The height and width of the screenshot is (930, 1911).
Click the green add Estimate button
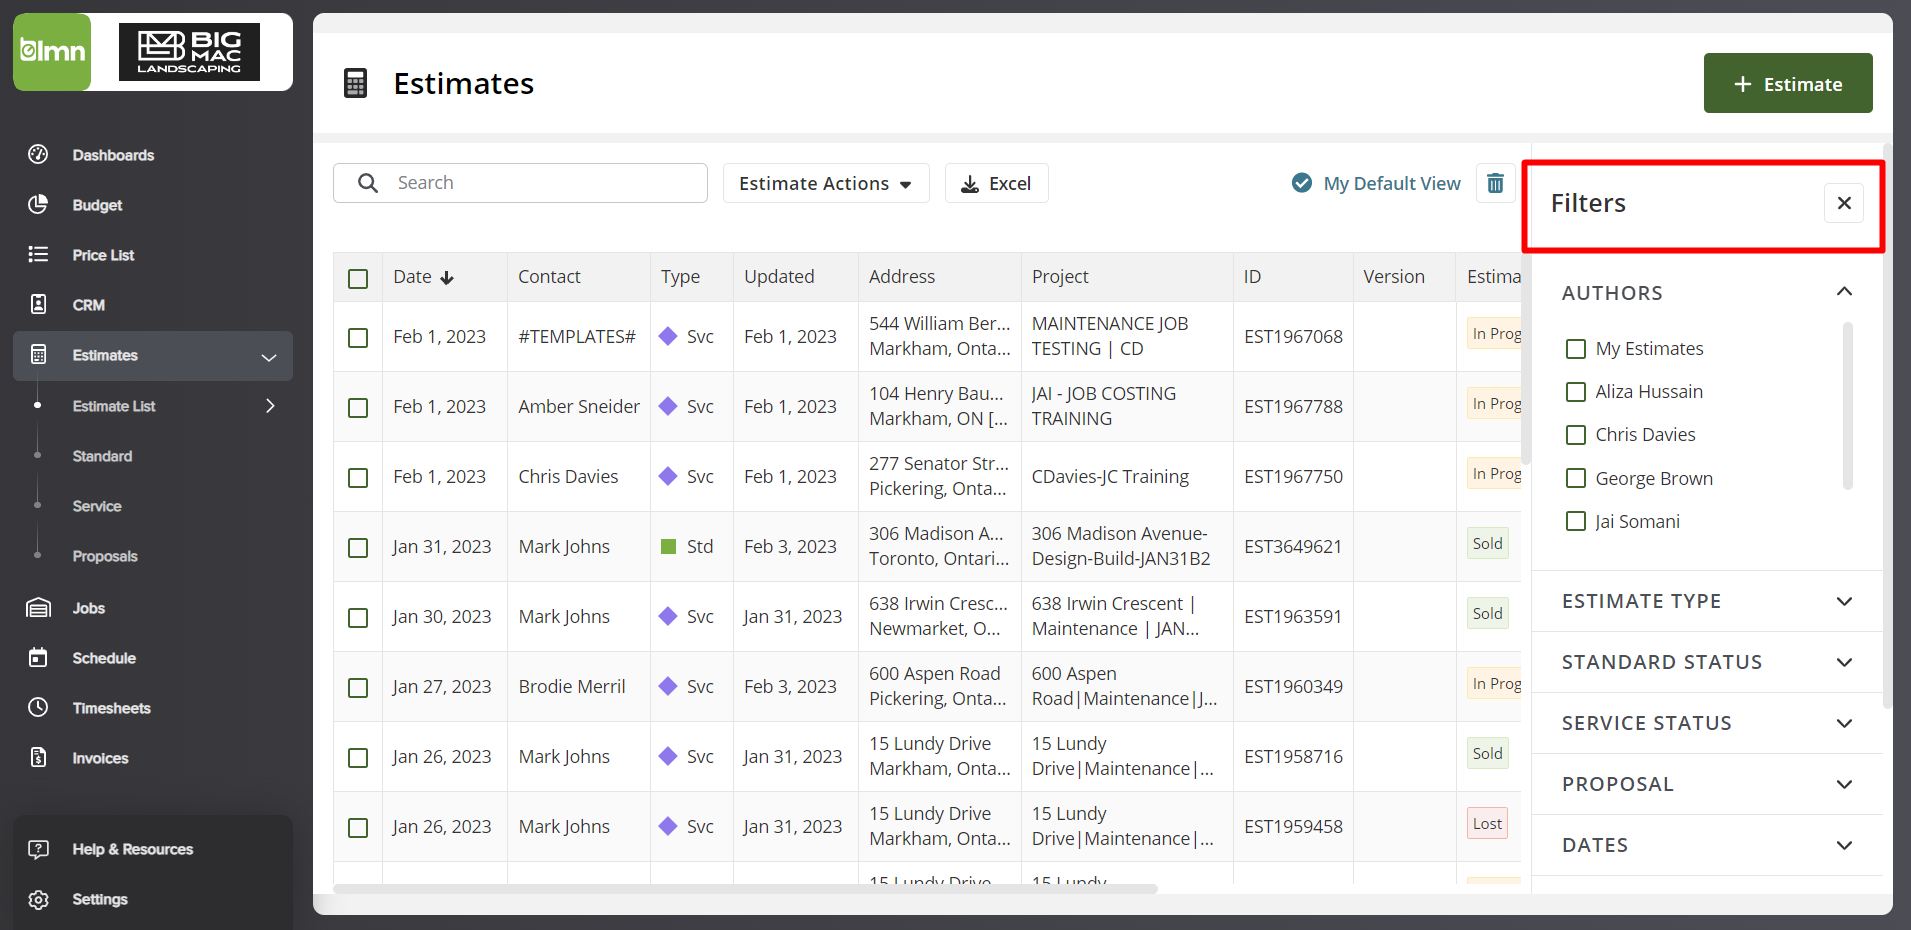[x=1787, y=84]
